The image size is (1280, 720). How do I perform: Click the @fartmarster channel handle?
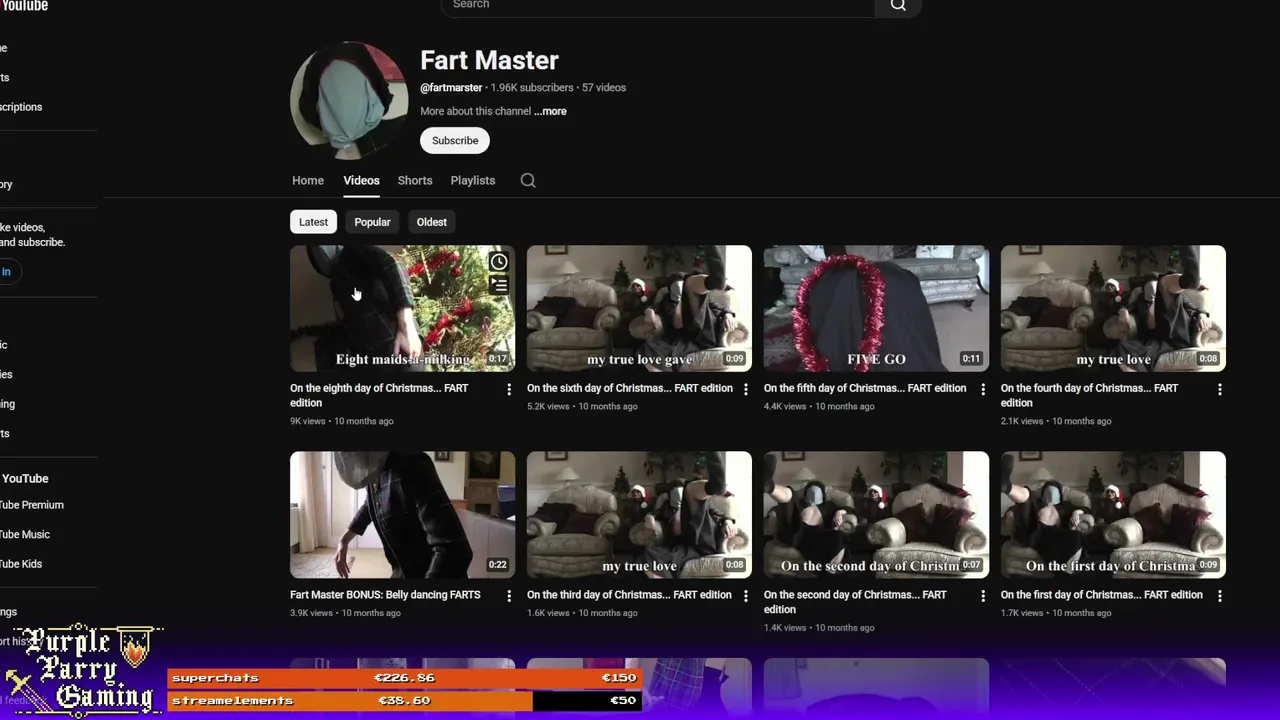point(451,87)
